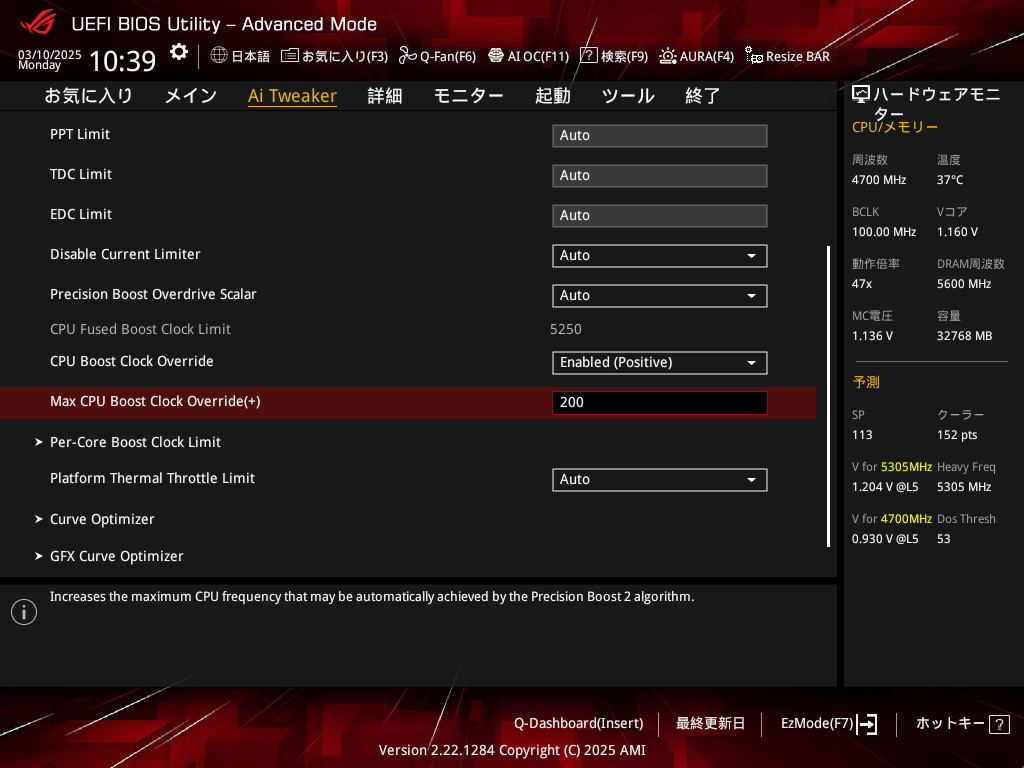Click the 152 pts cooler score

[x=957, y=435]
